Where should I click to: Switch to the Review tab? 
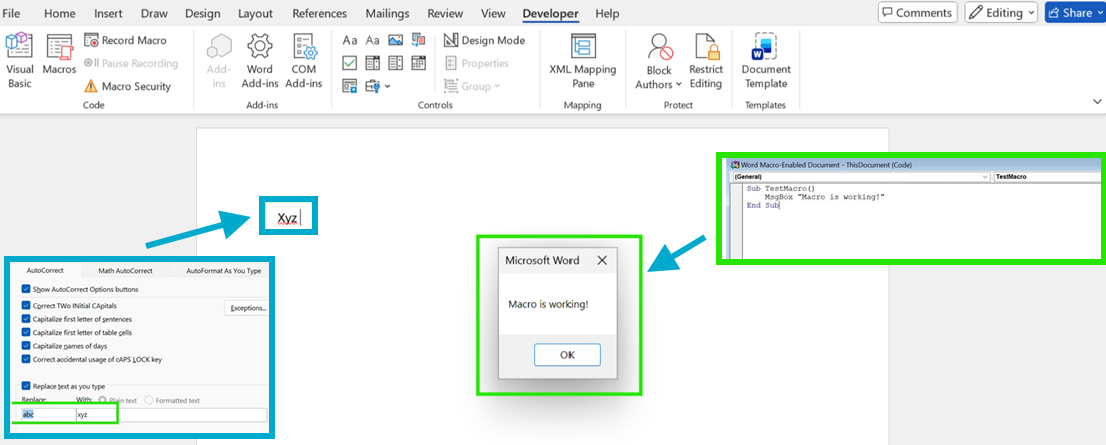tap(445, 13)
